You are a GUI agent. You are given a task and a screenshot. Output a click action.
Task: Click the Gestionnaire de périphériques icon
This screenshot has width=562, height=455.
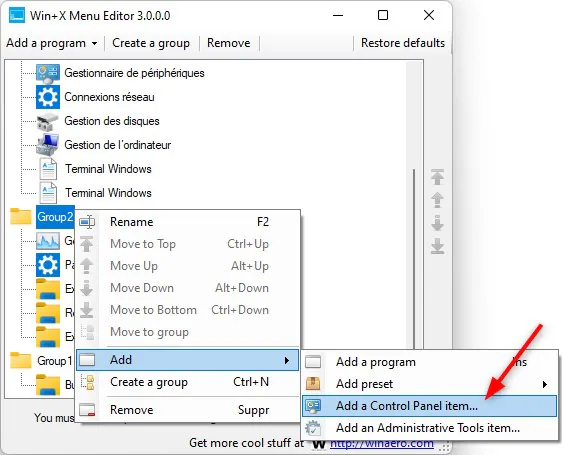[48, 73]
